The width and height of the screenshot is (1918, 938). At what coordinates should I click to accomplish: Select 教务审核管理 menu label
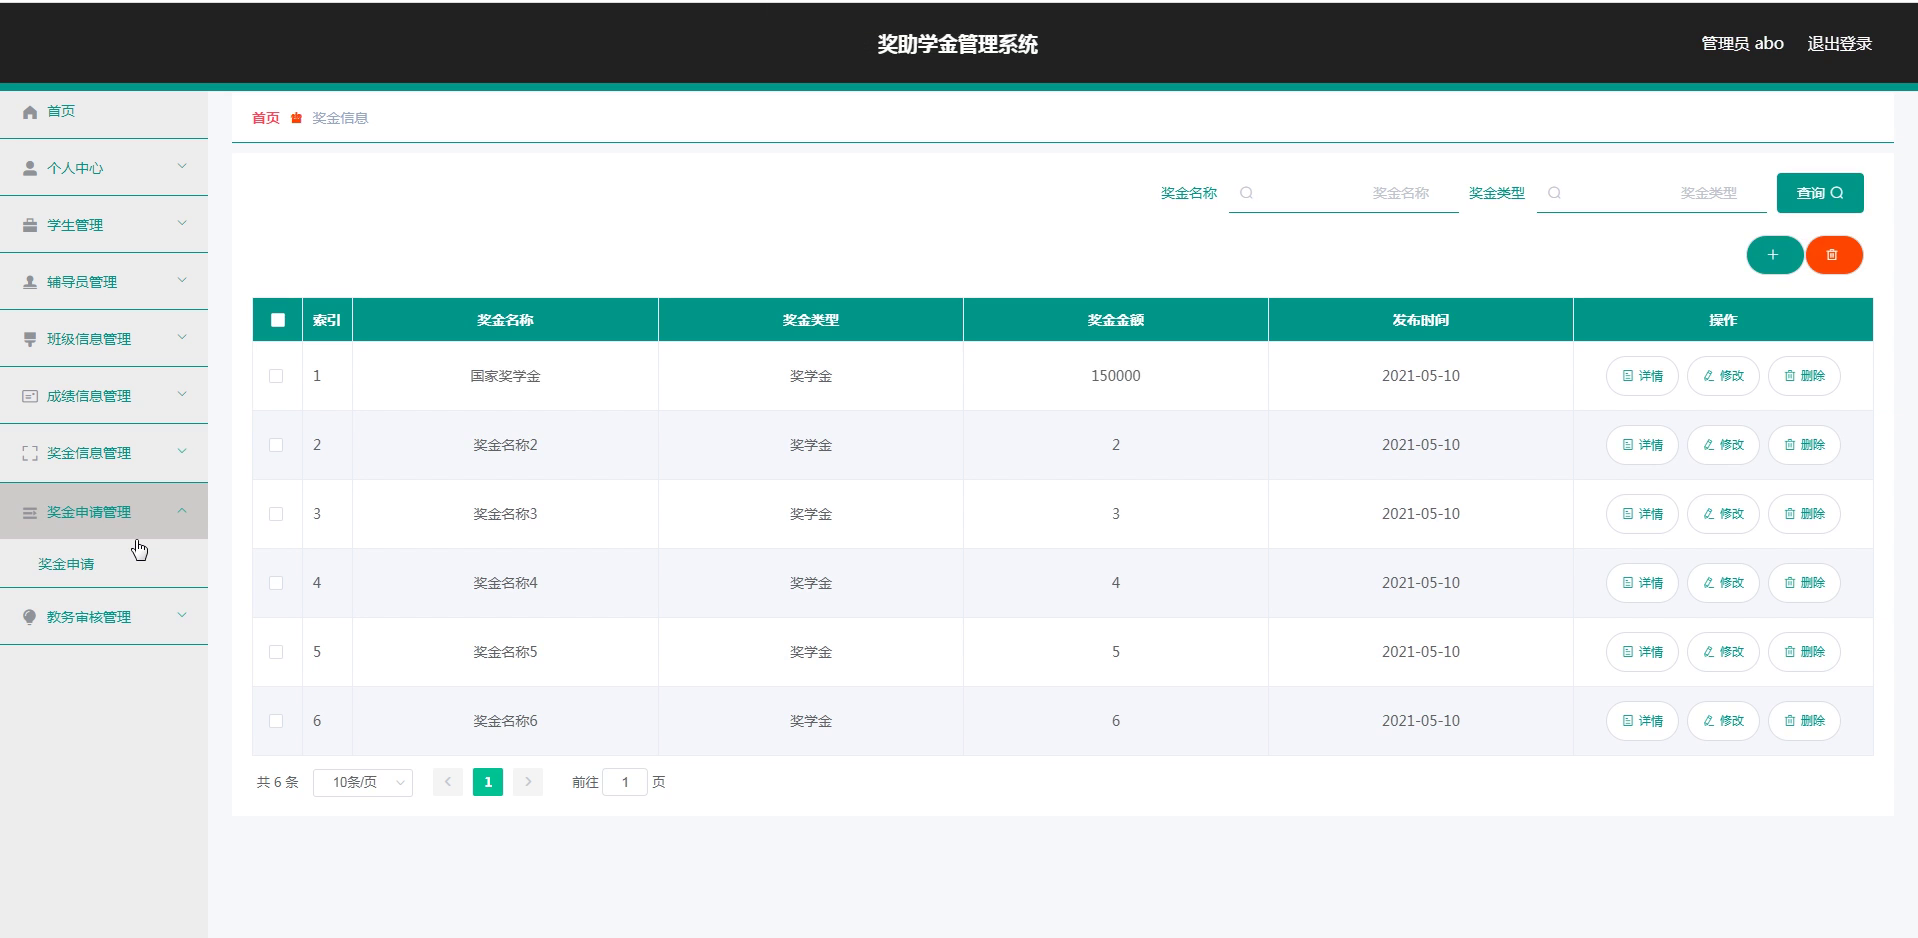pos(89,617)
